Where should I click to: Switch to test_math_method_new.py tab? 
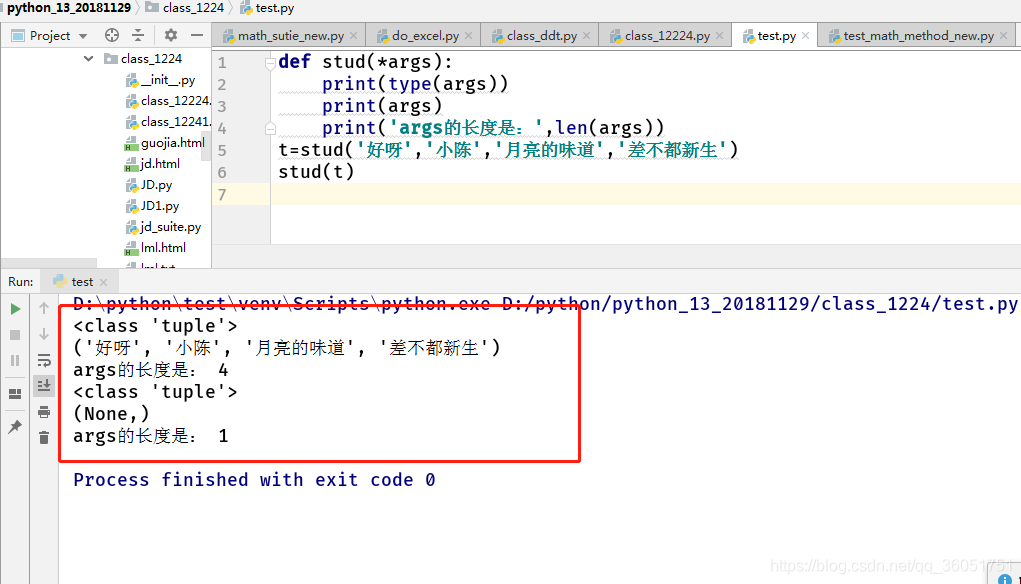[918, 36]
